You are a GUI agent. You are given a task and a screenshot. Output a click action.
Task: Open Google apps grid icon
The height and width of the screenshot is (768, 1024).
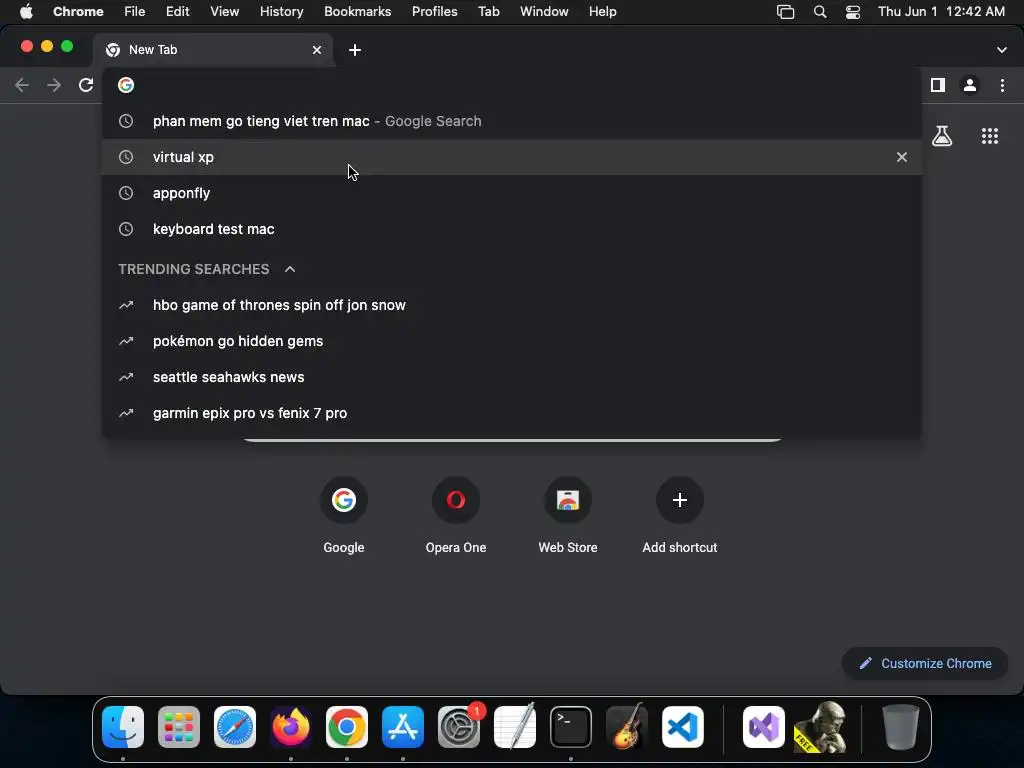[x=990, y=136]
